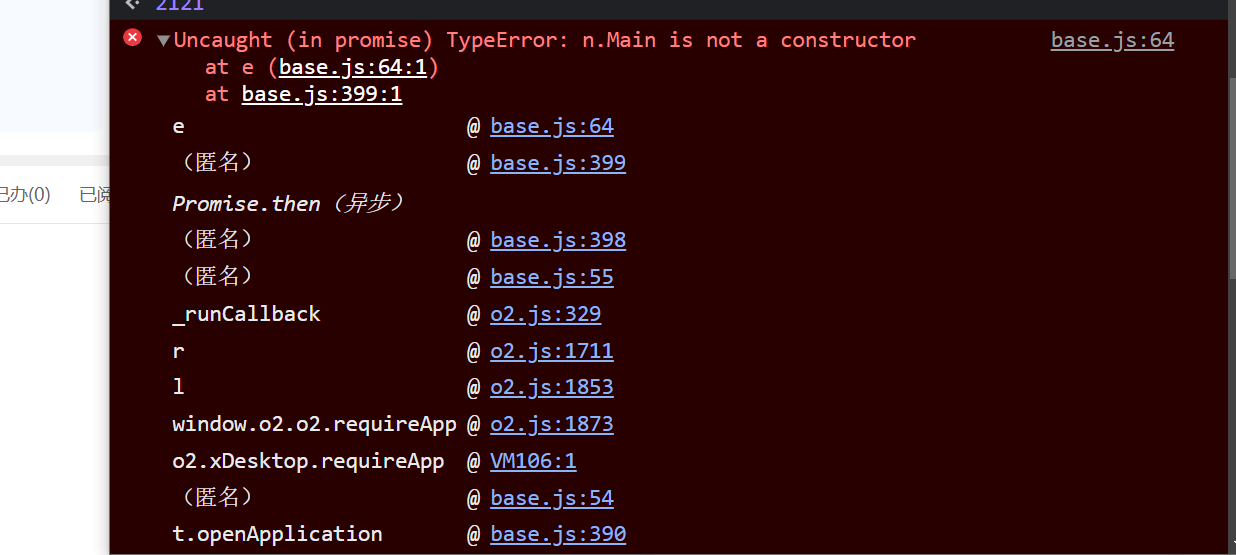Open base.js:398 stack frame link

(x=558, y=240)
